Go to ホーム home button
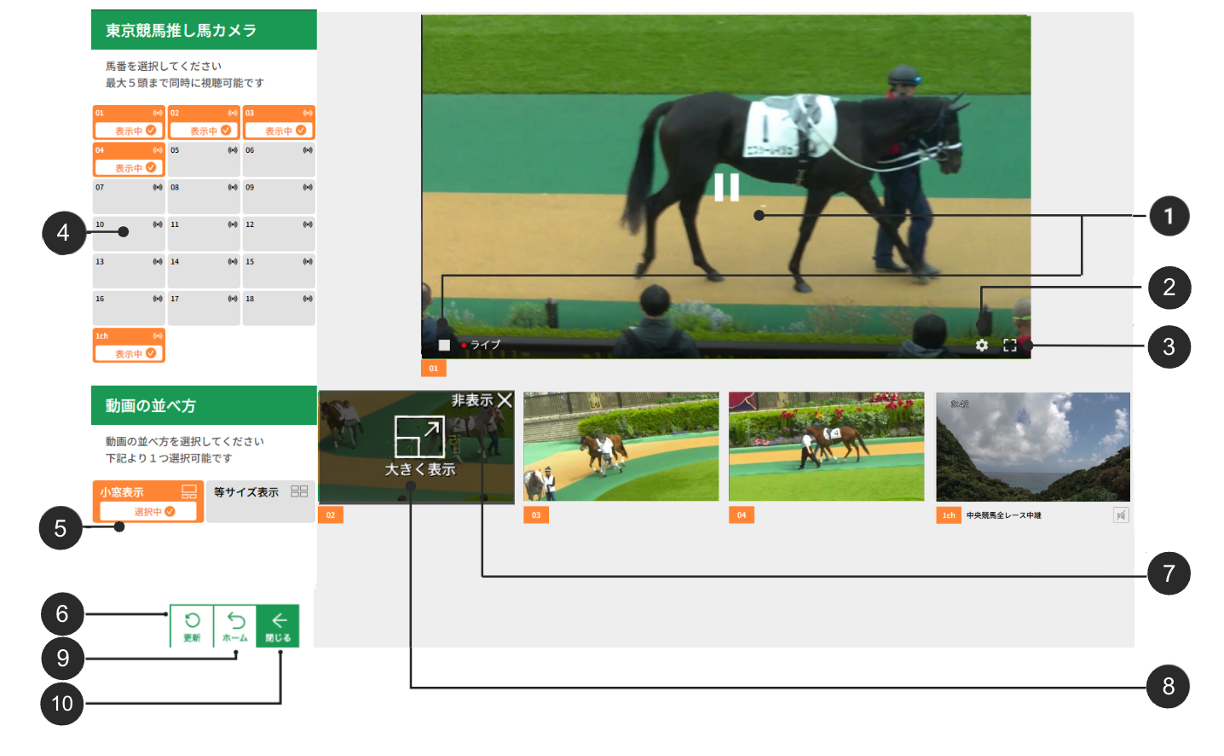This screenshot has height=756, width=1224. (x=235, y=626)
